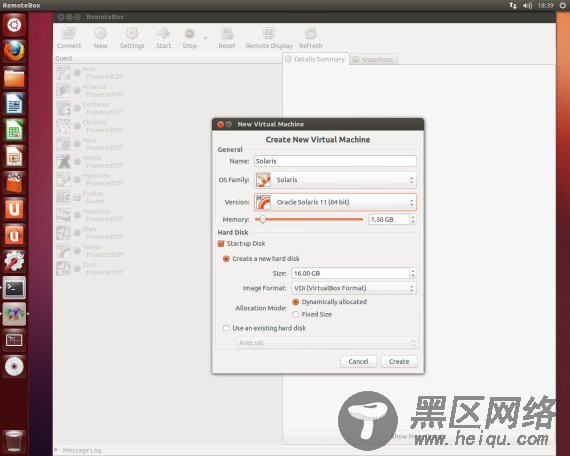The height and width of the screenshot is (456, 570).
Task: Open Ubuntu Software Center from launcher
Action: pos(14,183)
